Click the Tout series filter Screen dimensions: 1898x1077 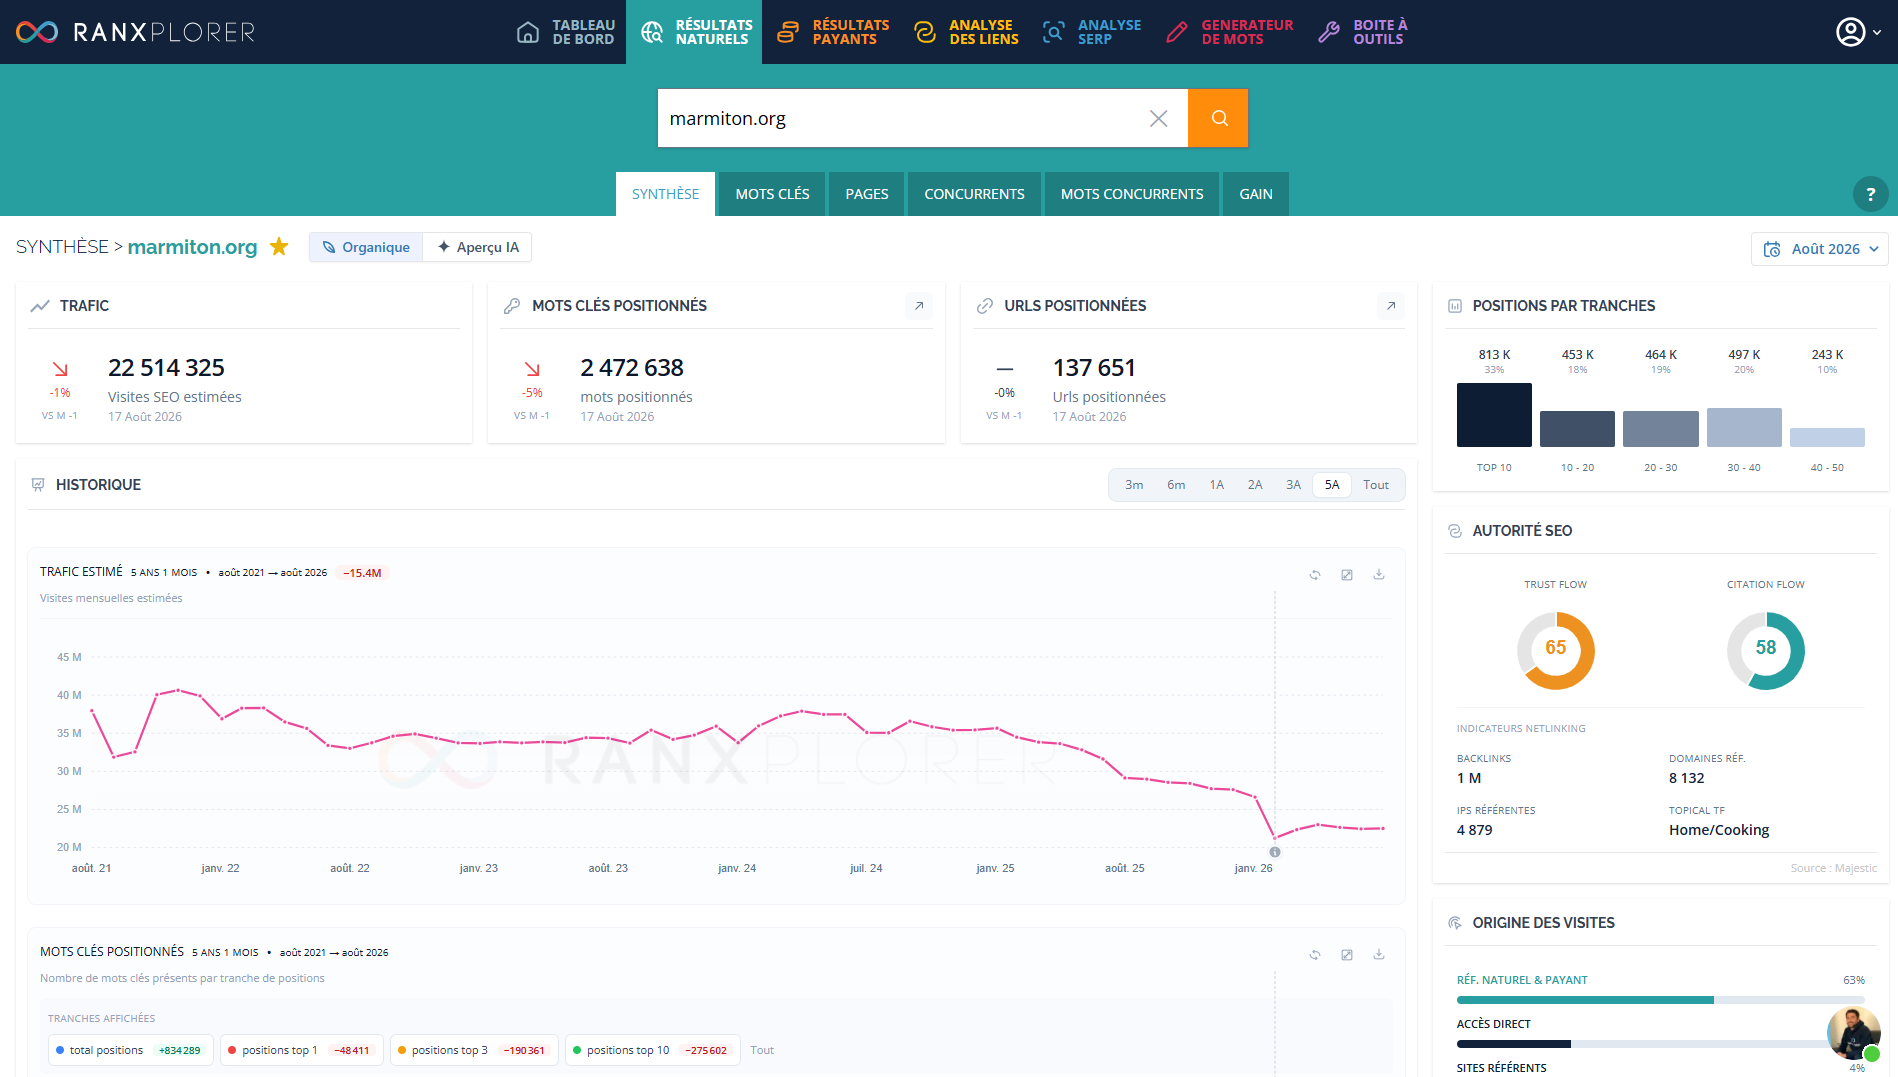tap(762, 1050)
